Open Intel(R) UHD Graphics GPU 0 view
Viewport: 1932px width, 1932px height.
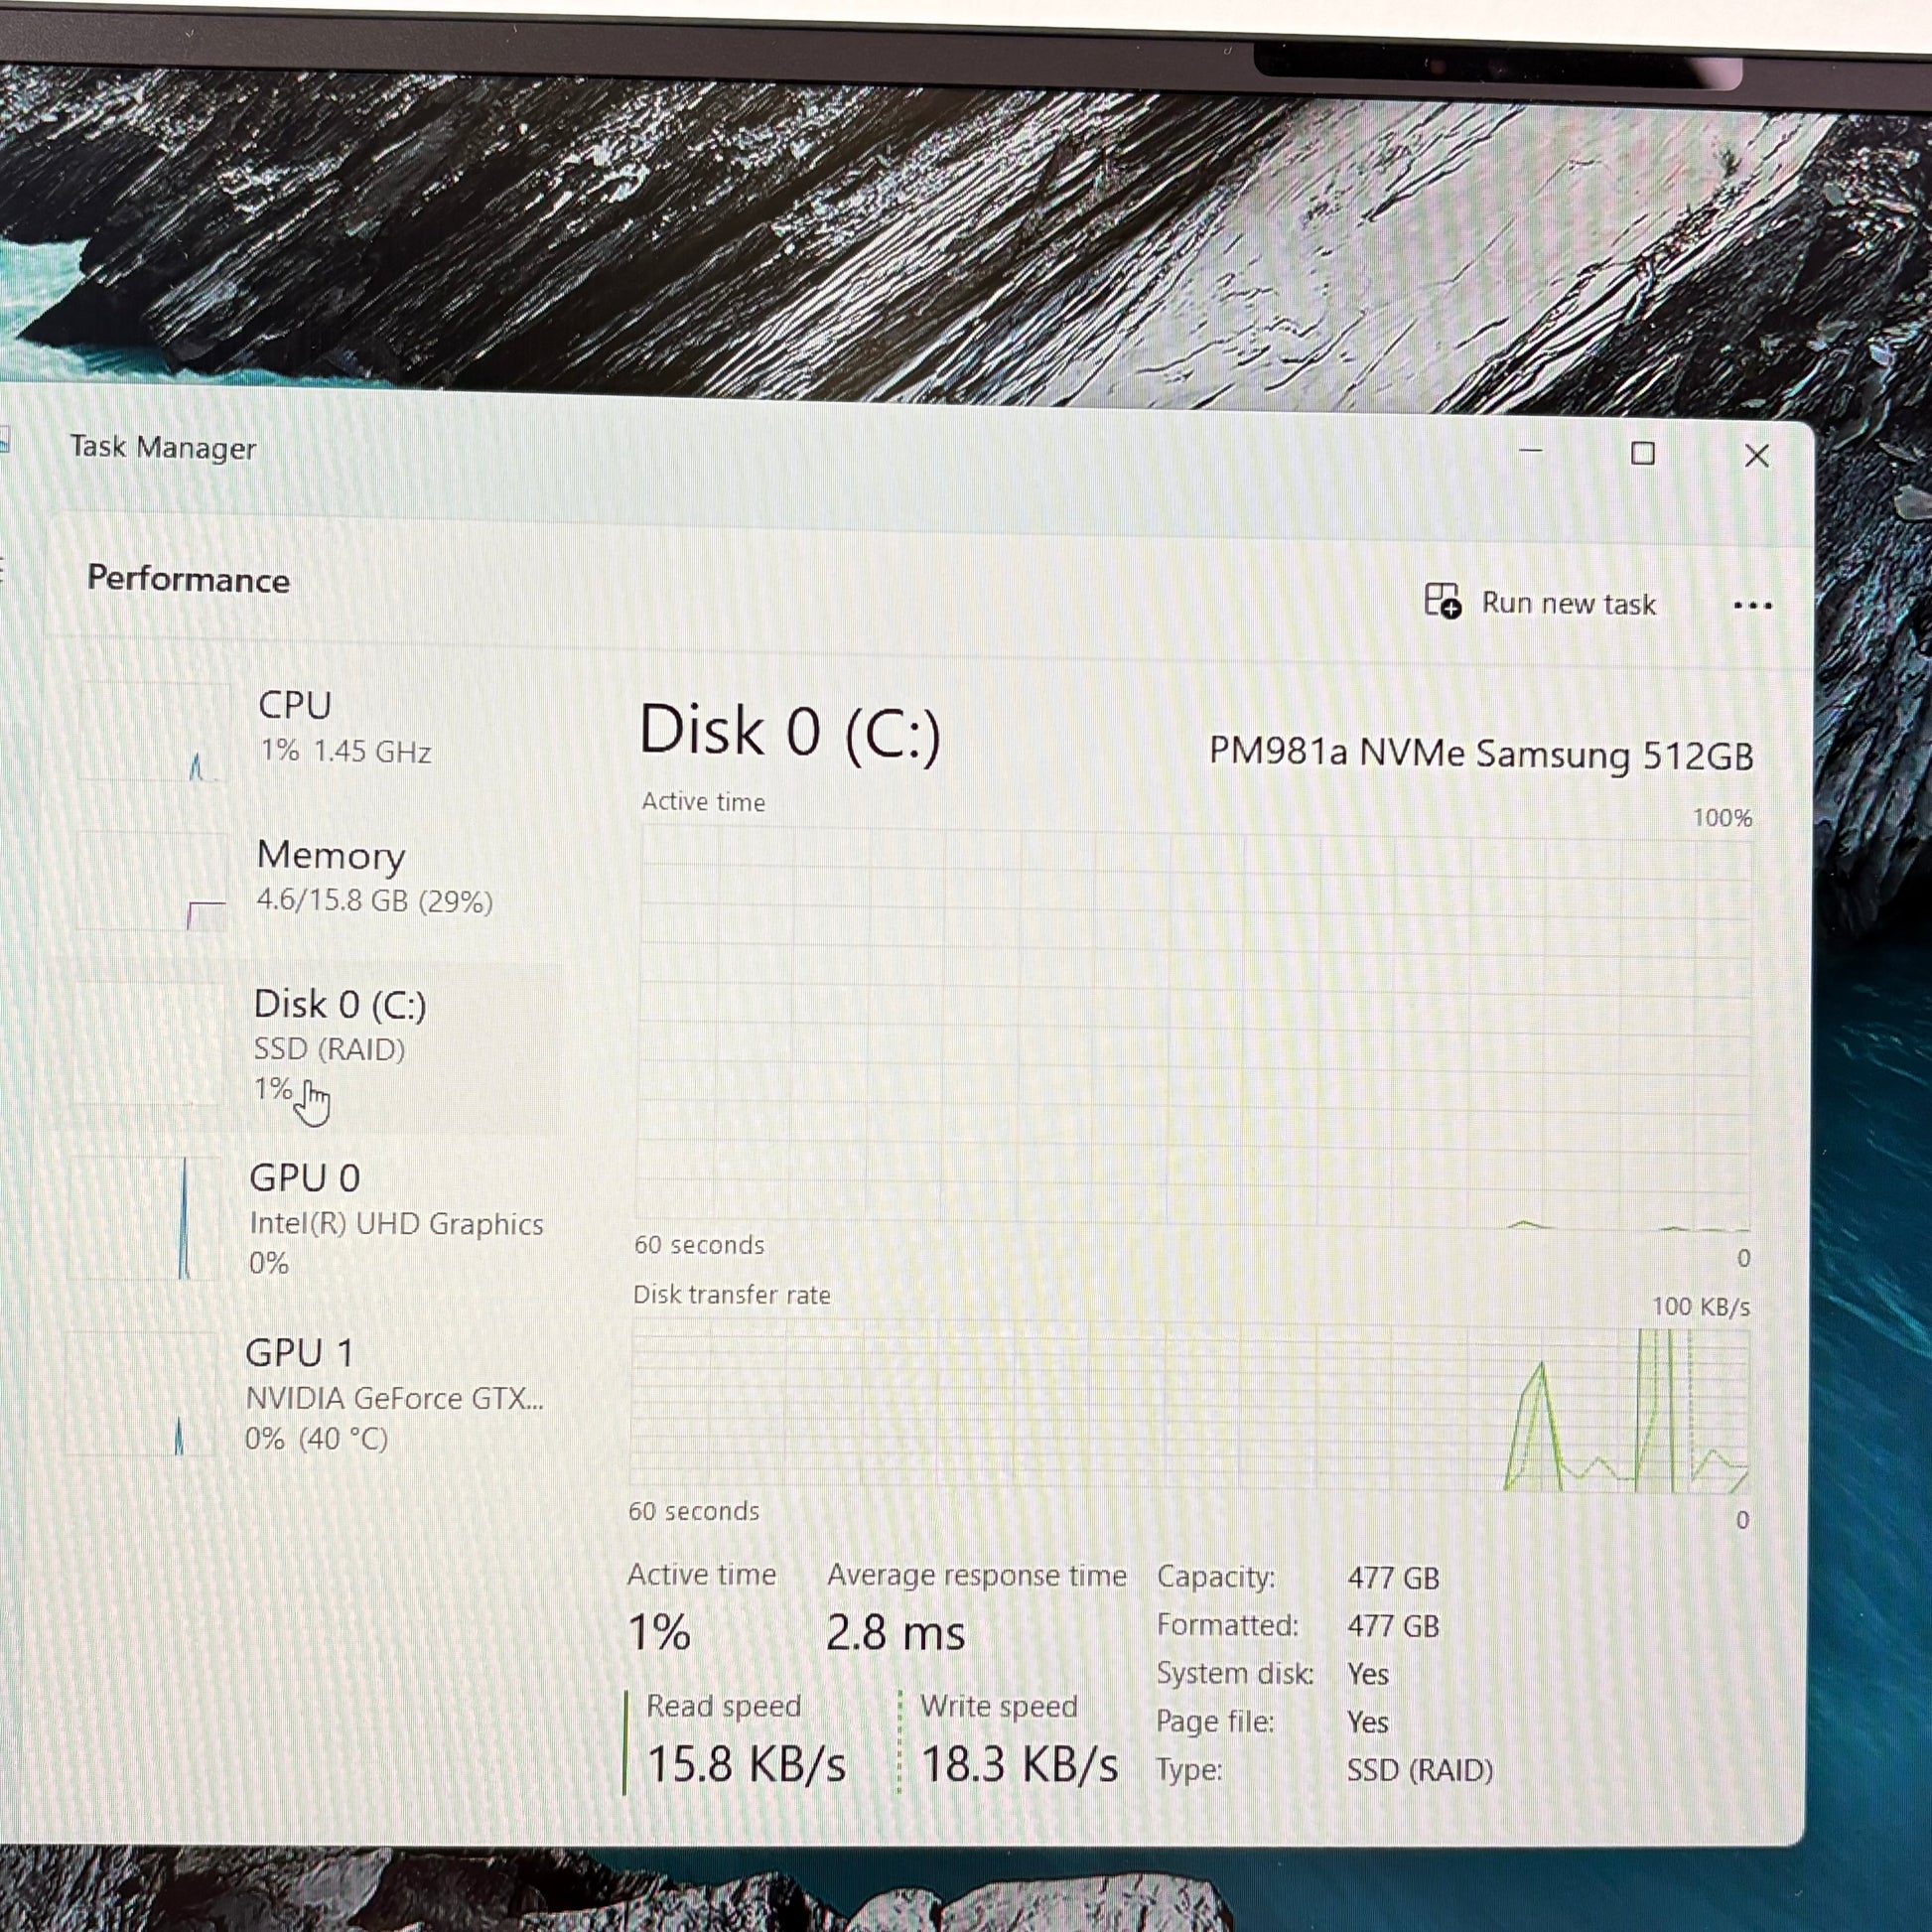395,1223
